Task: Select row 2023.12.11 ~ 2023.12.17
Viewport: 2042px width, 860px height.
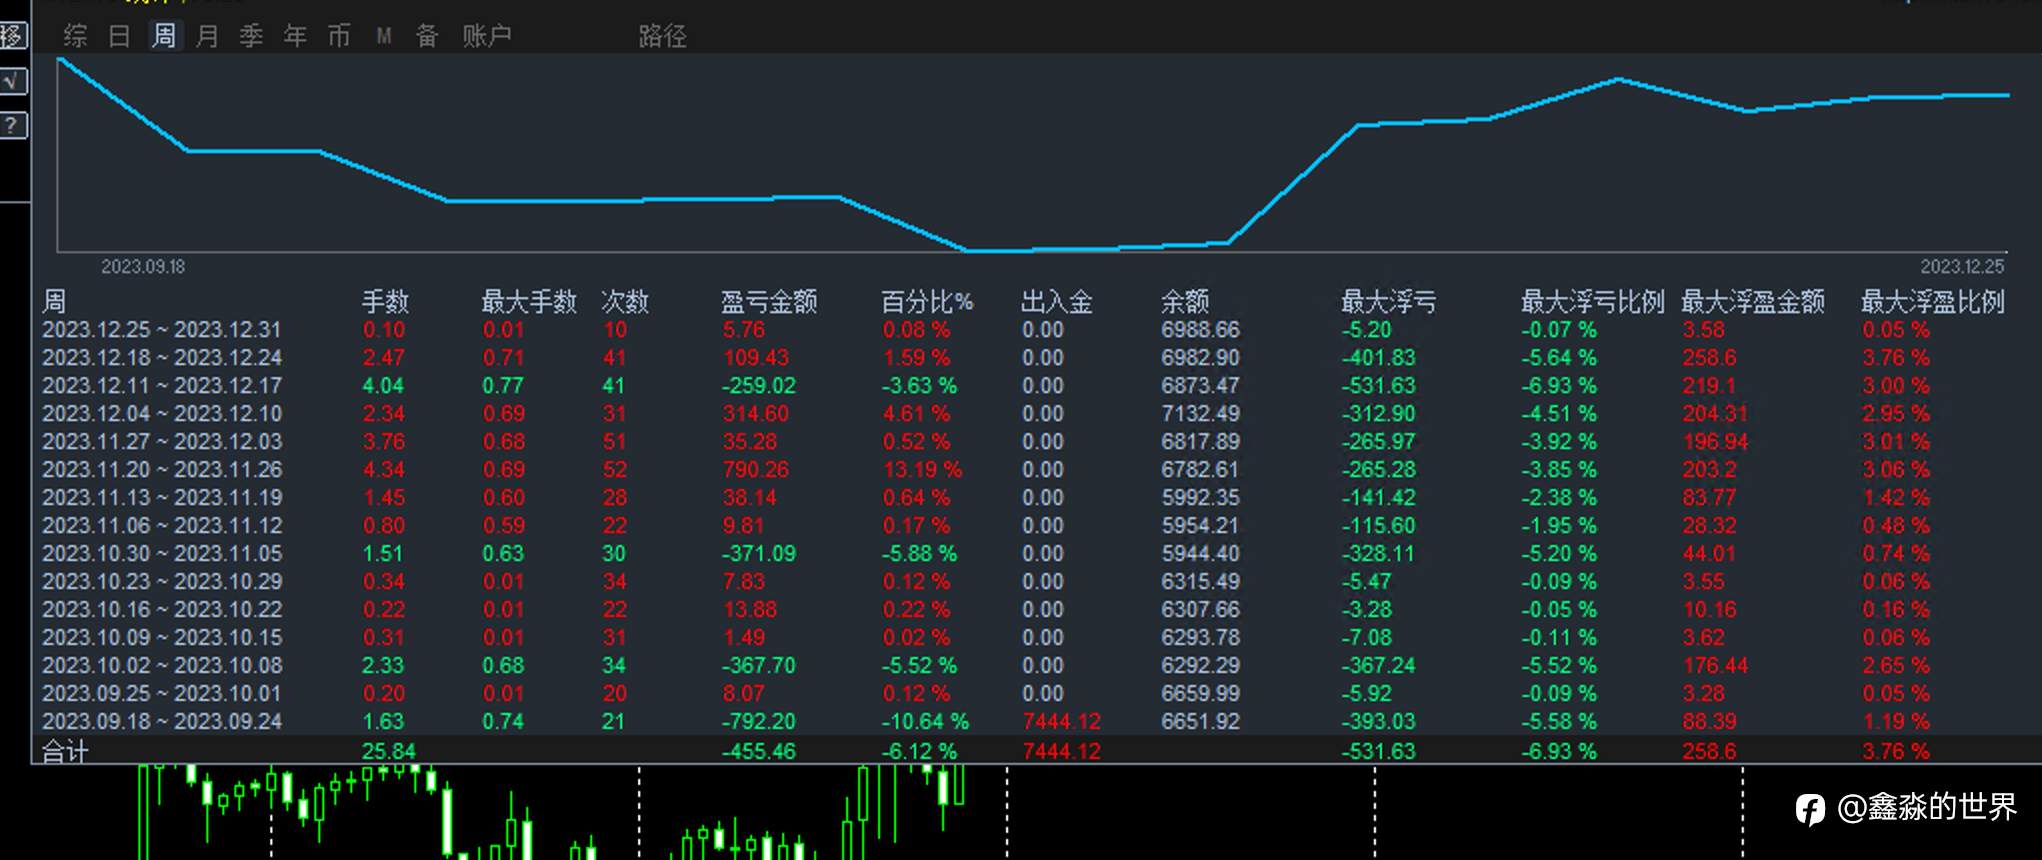Action: point(1036,386)
